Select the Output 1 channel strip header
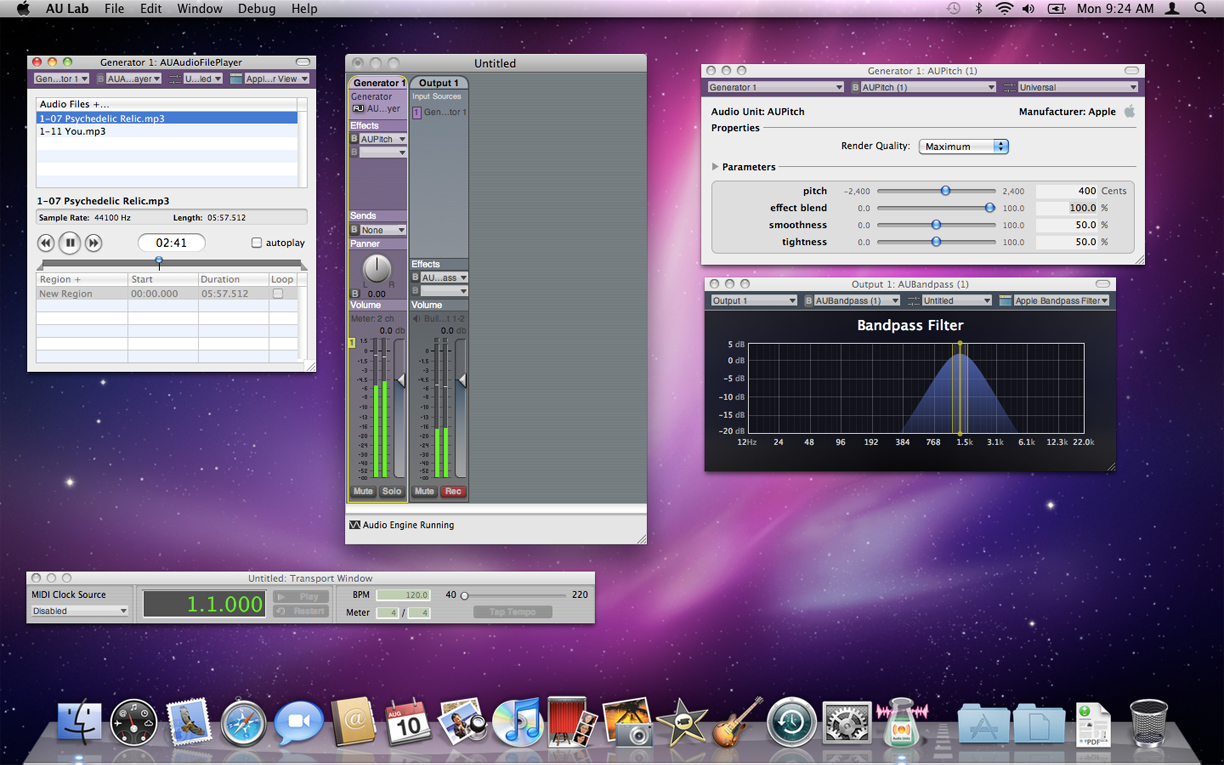 click(x=439, y=83)
